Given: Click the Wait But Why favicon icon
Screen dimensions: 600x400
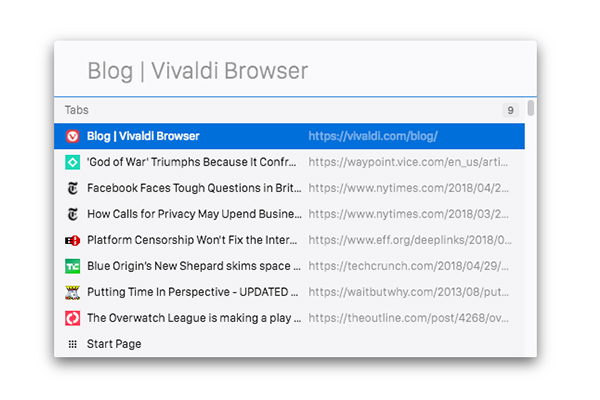Looking at the screenshot, I should 73,292.
